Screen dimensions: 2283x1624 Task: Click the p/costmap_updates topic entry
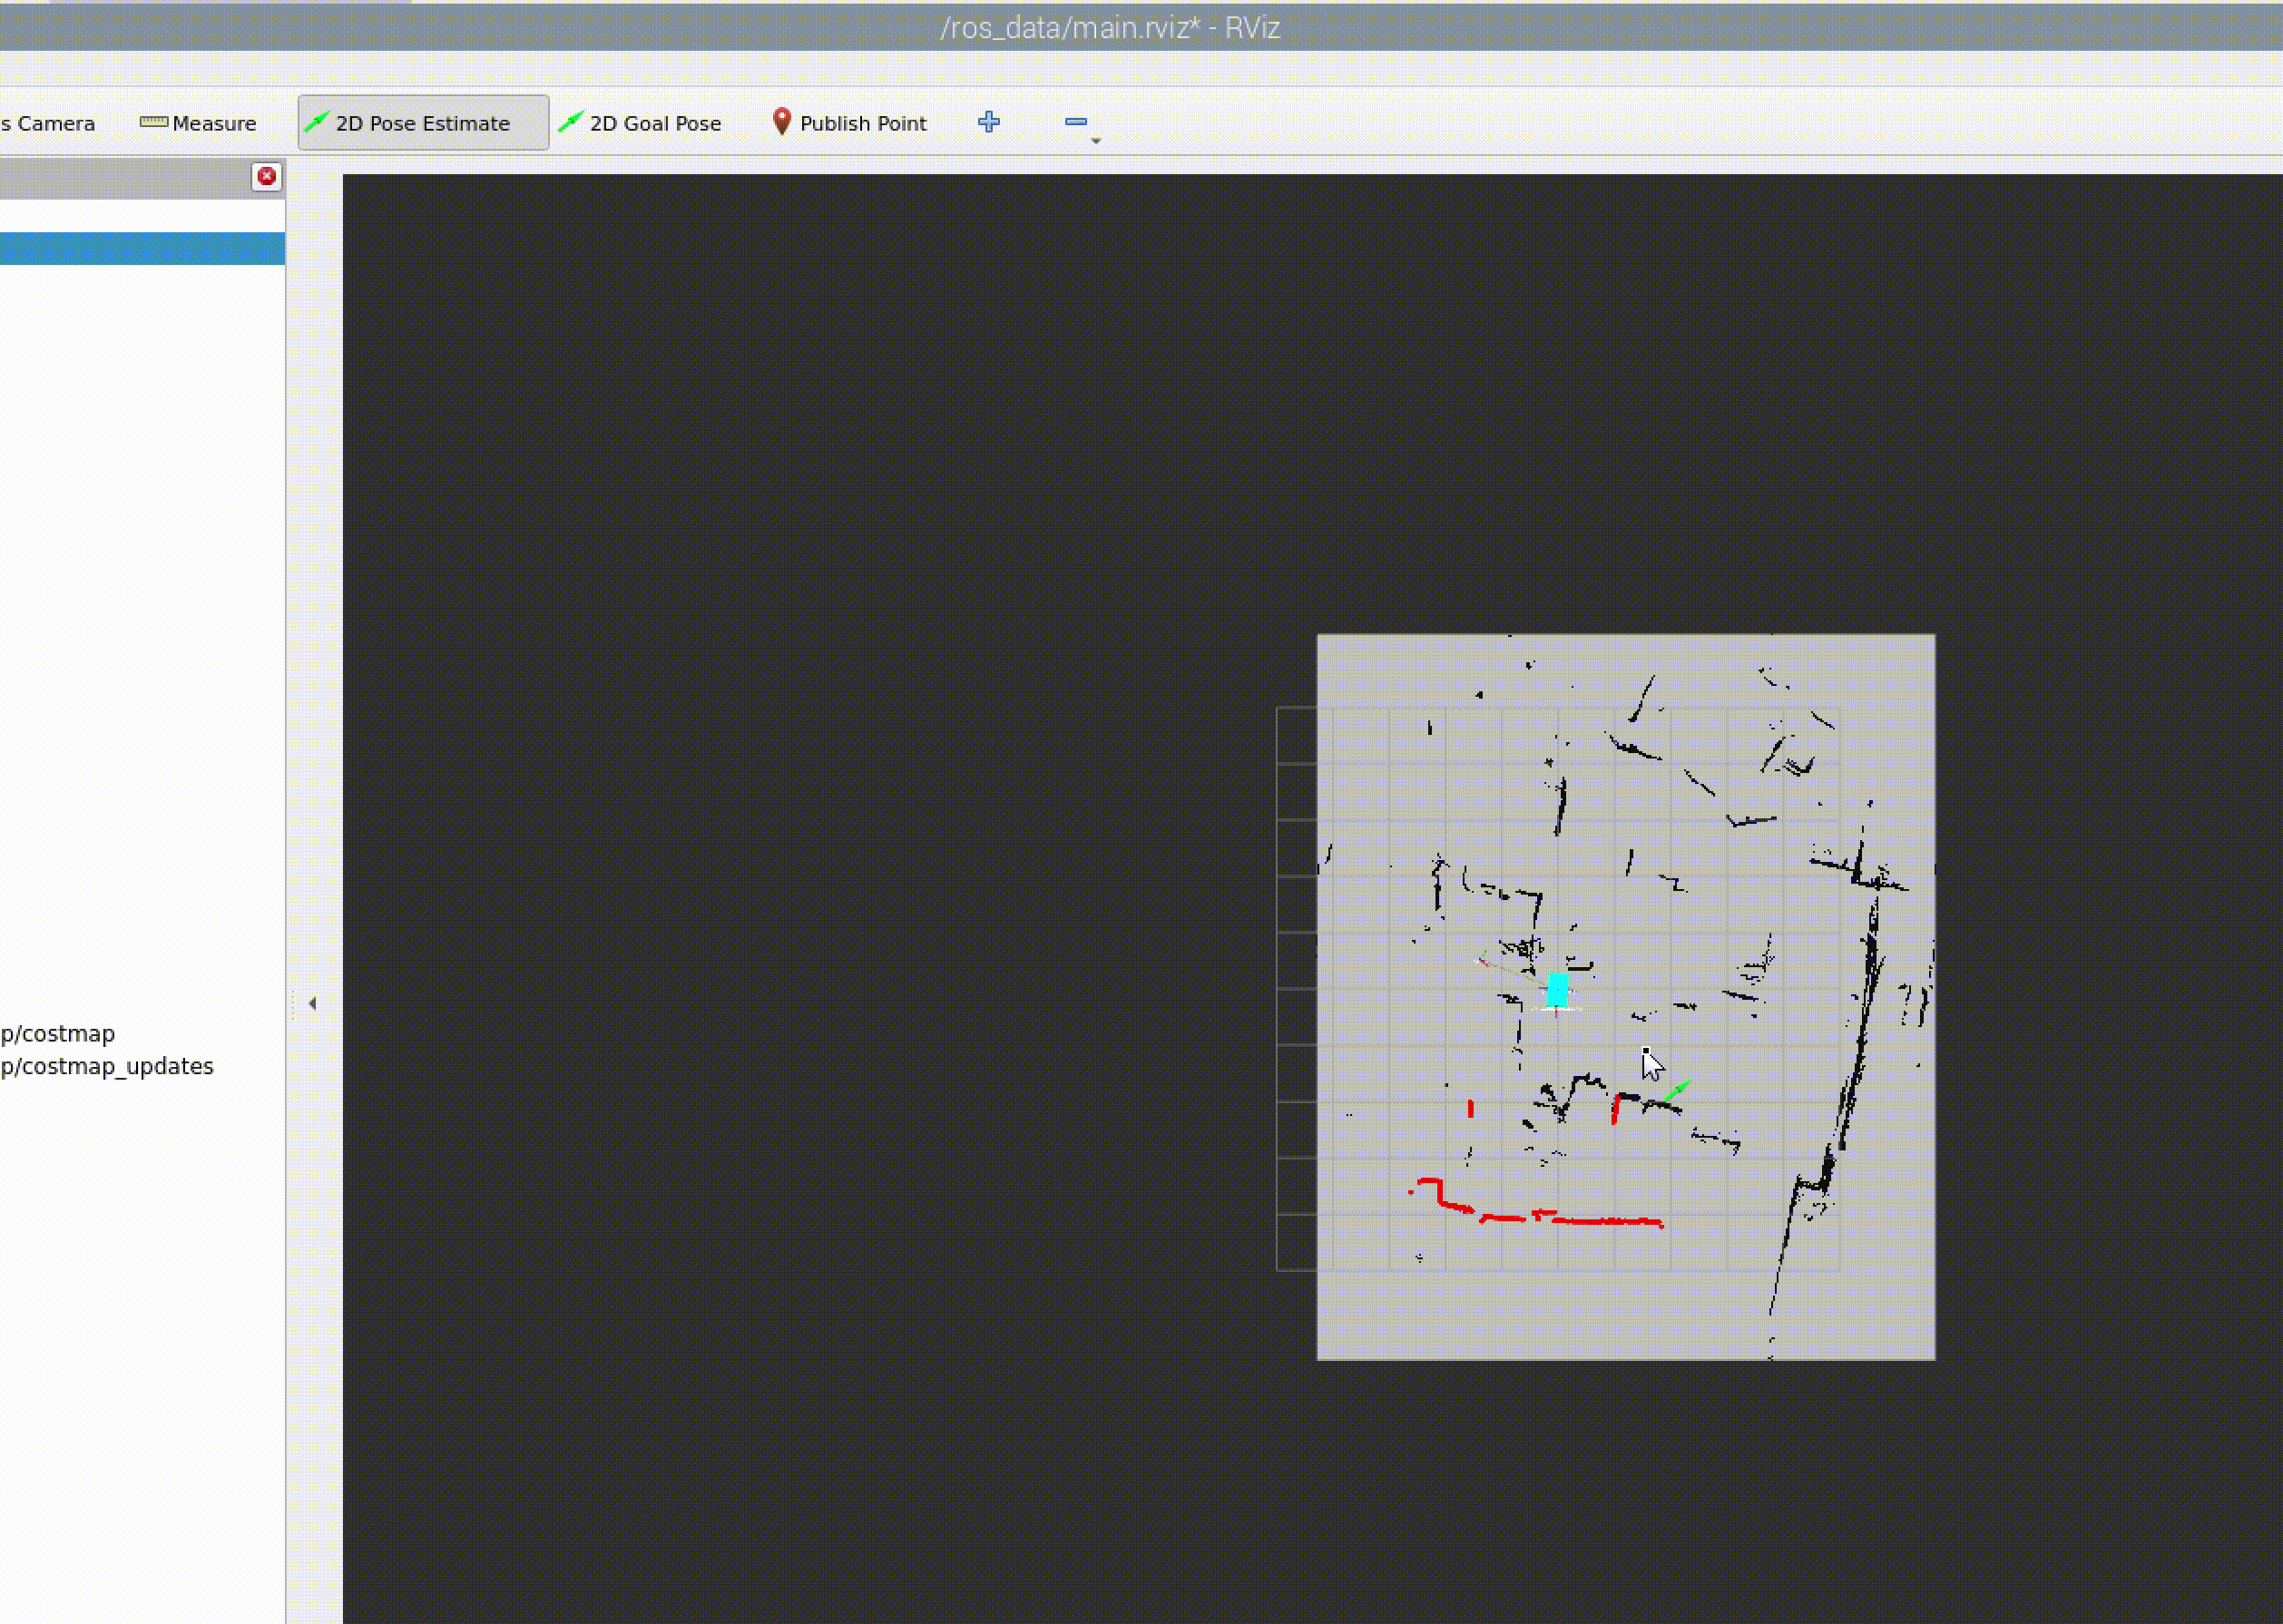[107, 1066]
